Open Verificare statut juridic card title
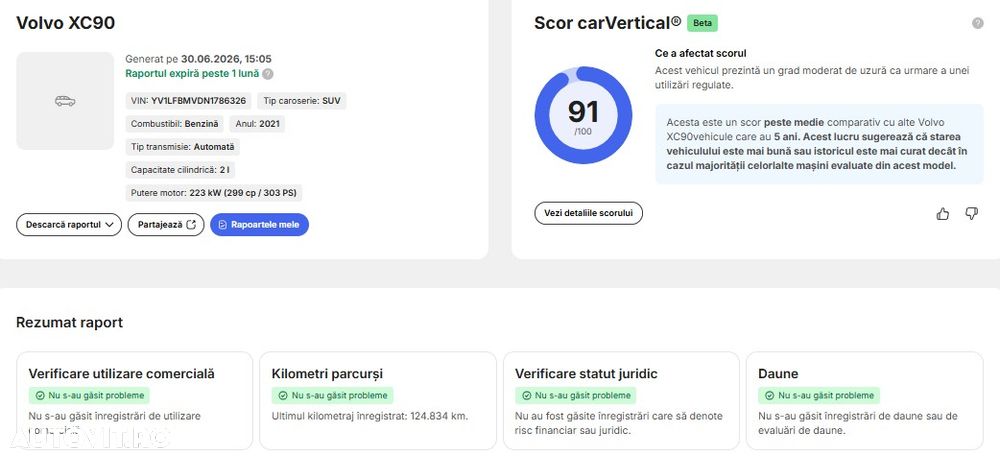The width and height of the screenshot is (1000, 458). point(586,374)
